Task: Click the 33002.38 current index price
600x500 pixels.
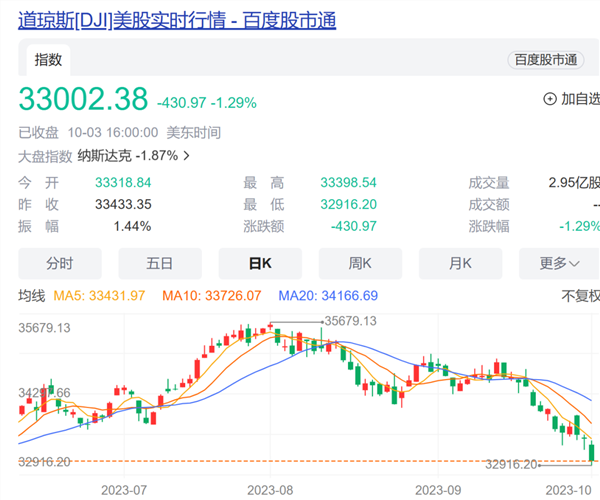Action: pyautogui.click(x=83, y=99)
